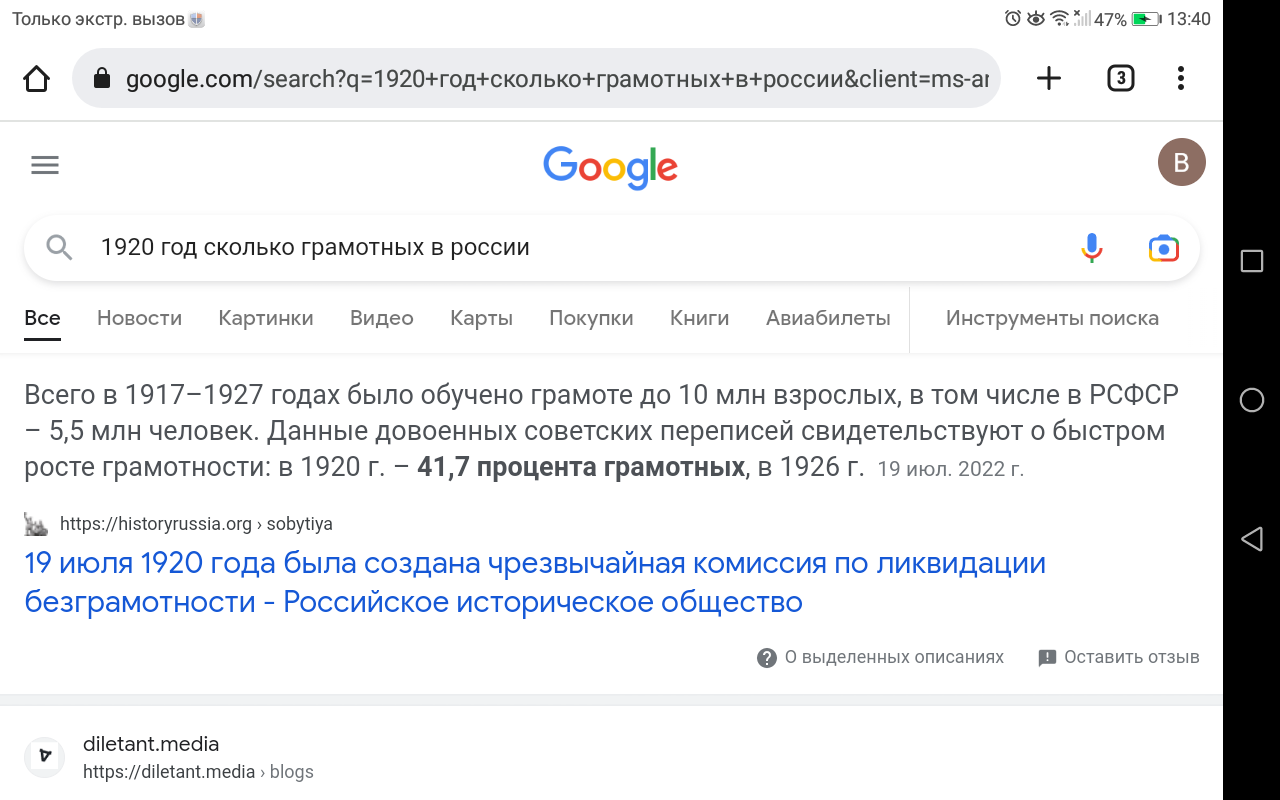Select the Книги search tab
Image resolution: width=1280 pixels, height=800 pixels.
tap(699, 318)
